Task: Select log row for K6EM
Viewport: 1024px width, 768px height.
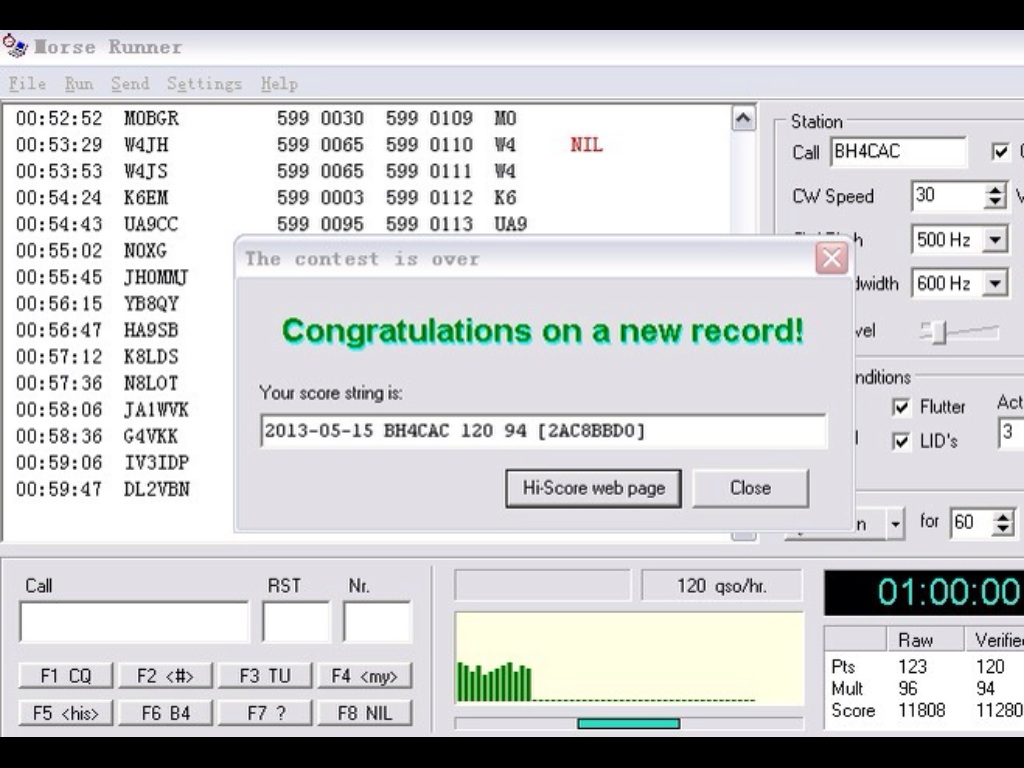Action: [366, 197]
